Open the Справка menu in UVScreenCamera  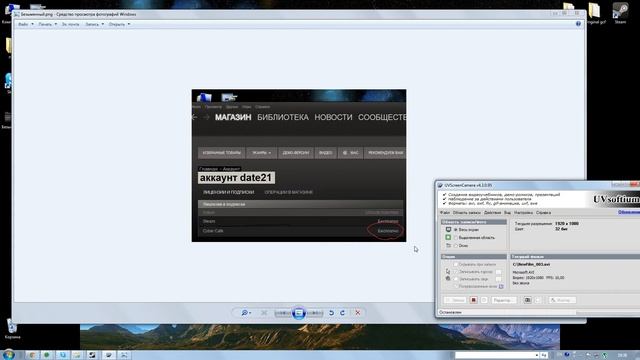pos(543,213)
